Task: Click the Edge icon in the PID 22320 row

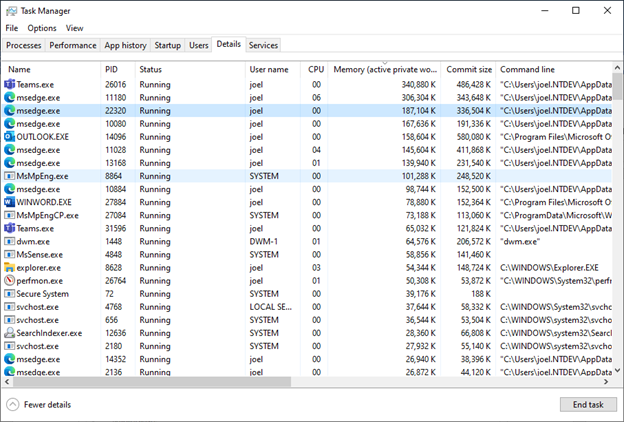Action: click(x=9, y=111)
